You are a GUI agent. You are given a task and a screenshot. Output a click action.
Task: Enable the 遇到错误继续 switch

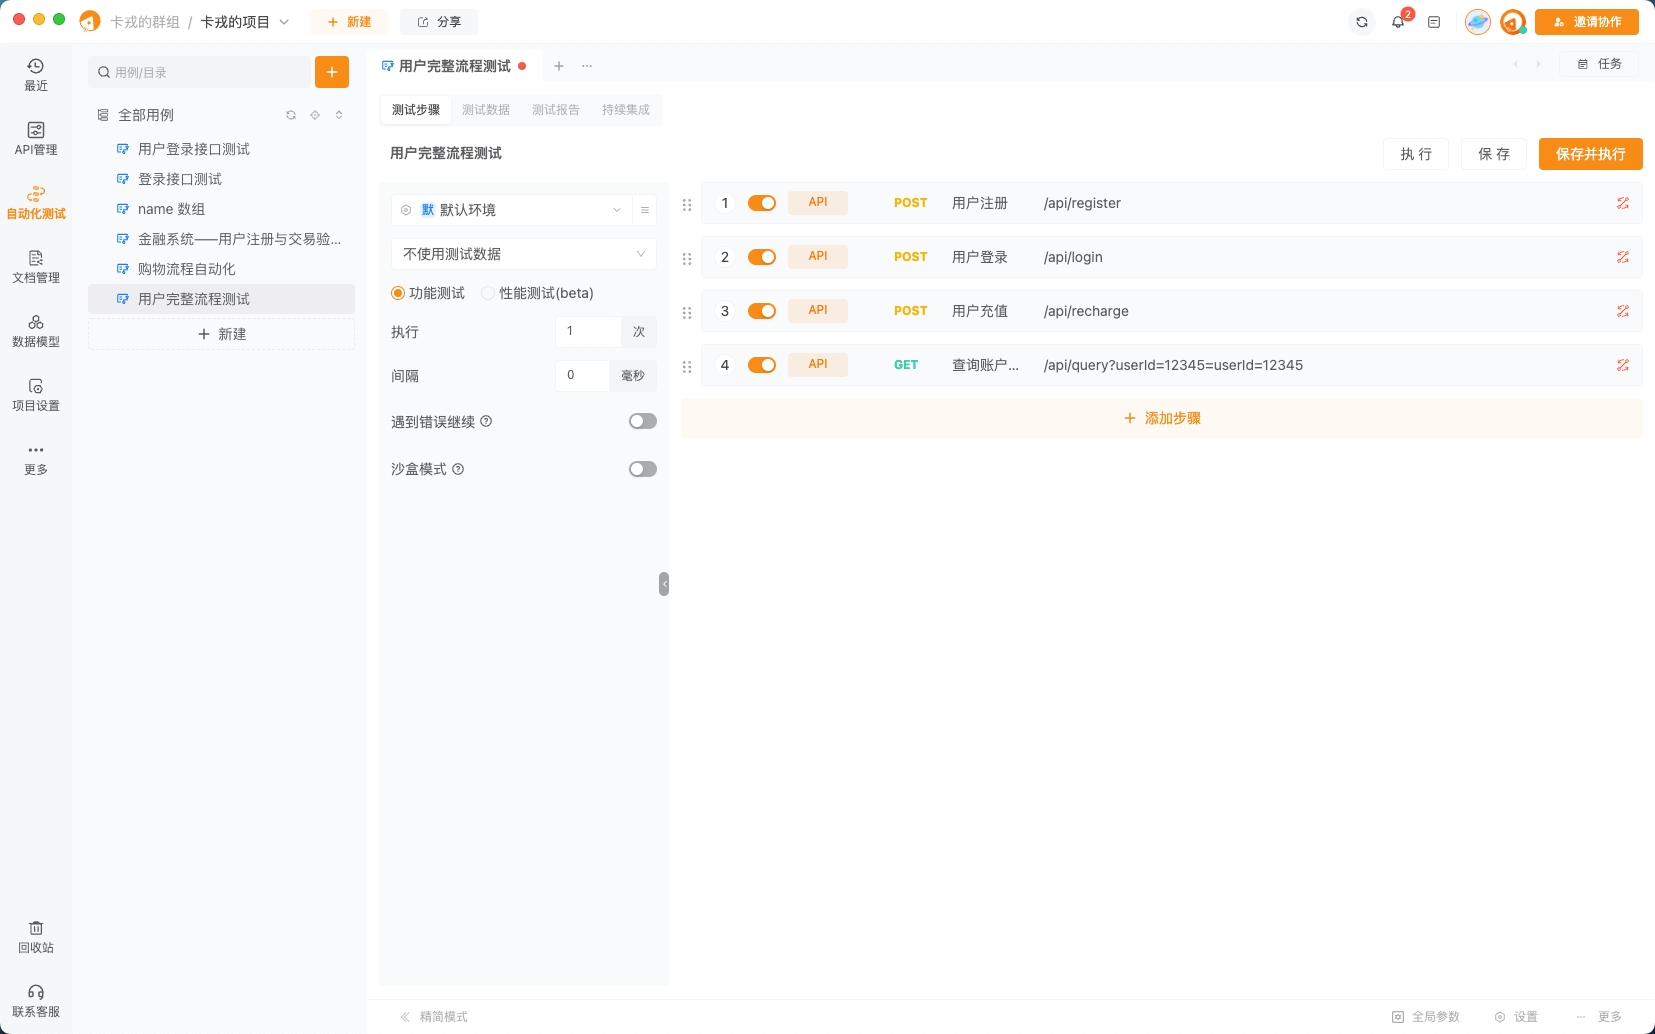pos(643,421)
